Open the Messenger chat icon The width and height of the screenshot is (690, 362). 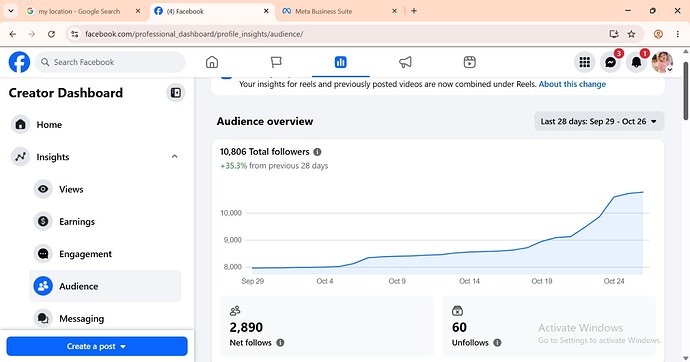[x=610, y=62]
